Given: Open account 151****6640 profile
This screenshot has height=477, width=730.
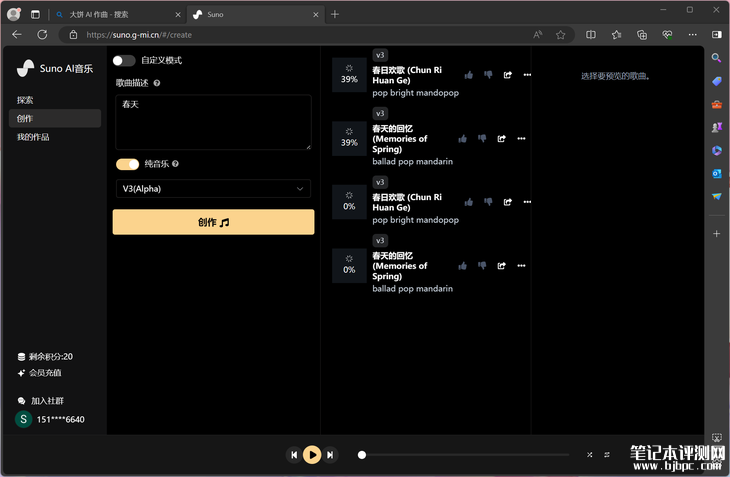Looking at the screenshot, I should 50,419.
